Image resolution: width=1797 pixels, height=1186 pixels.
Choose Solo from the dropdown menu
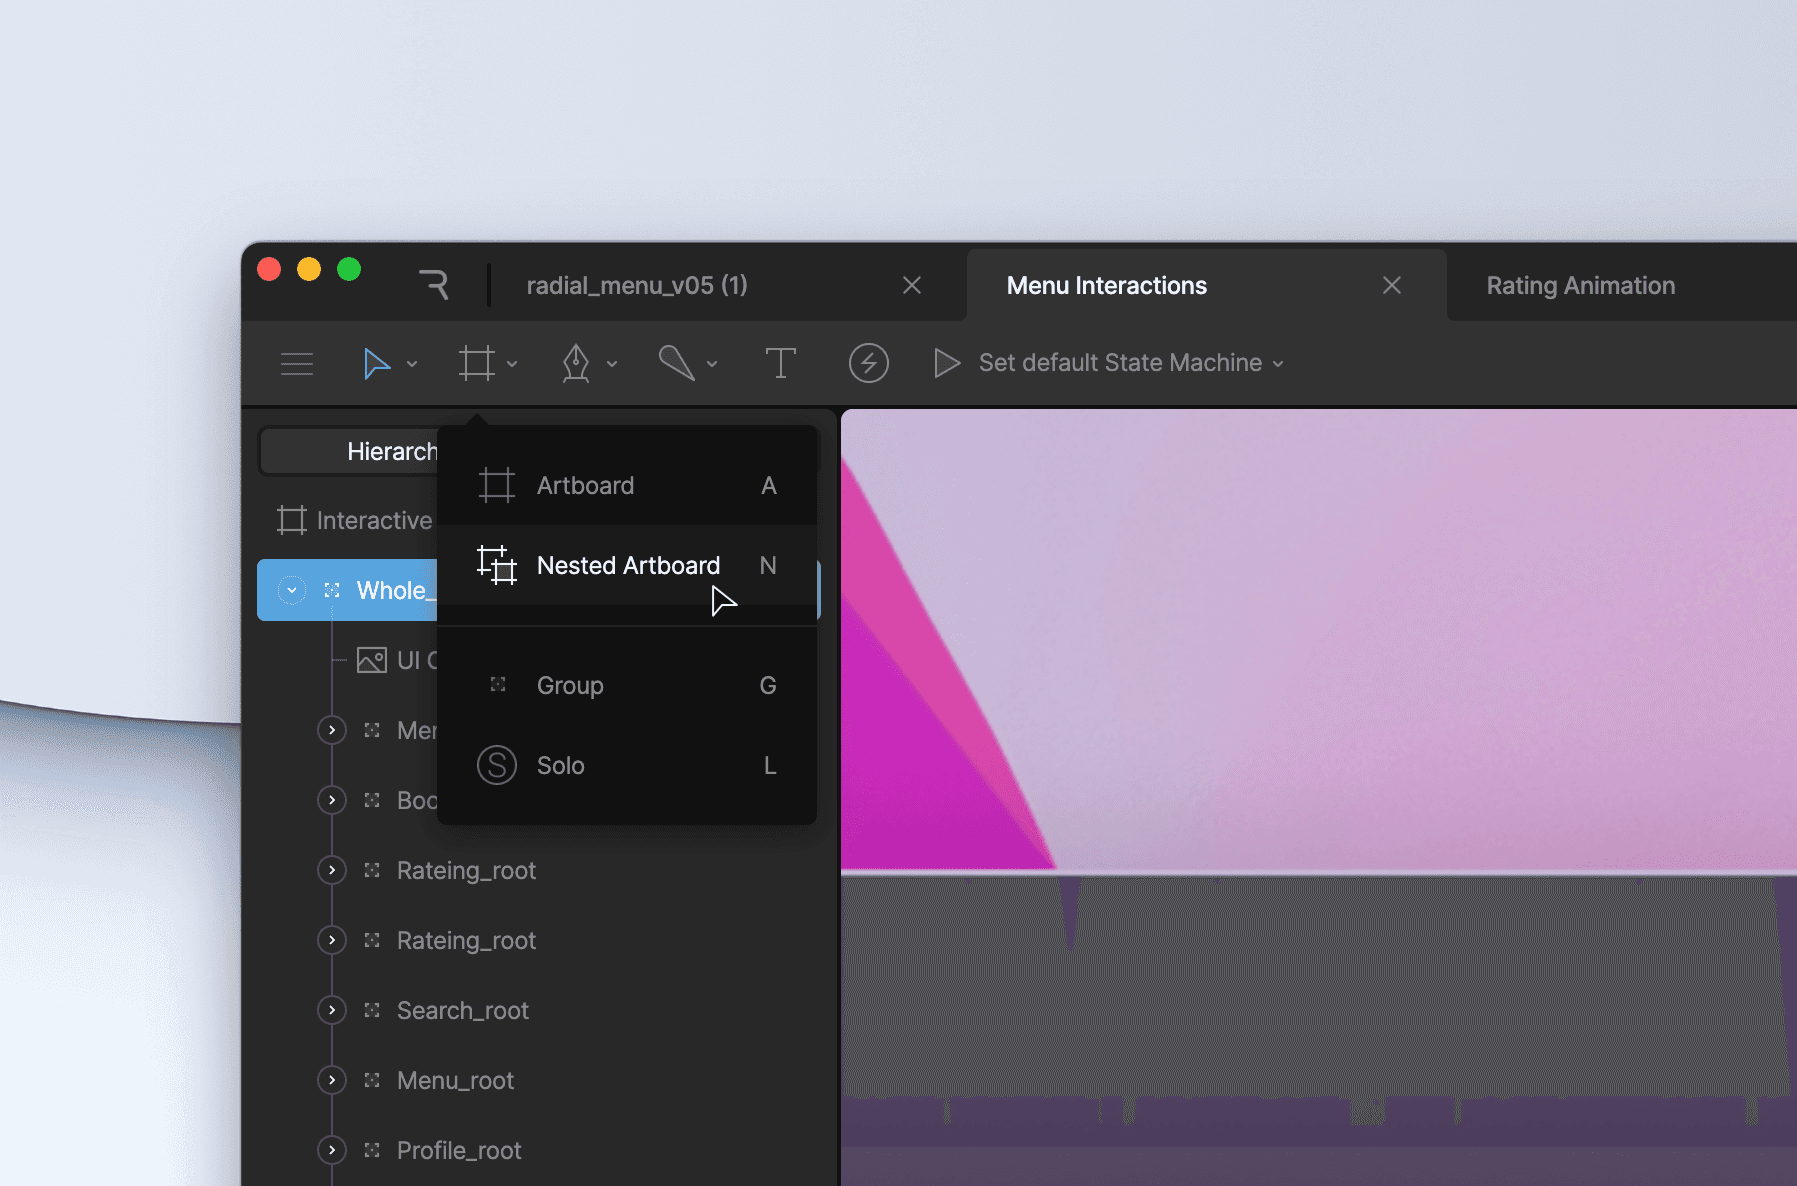[x=627, y=765]
